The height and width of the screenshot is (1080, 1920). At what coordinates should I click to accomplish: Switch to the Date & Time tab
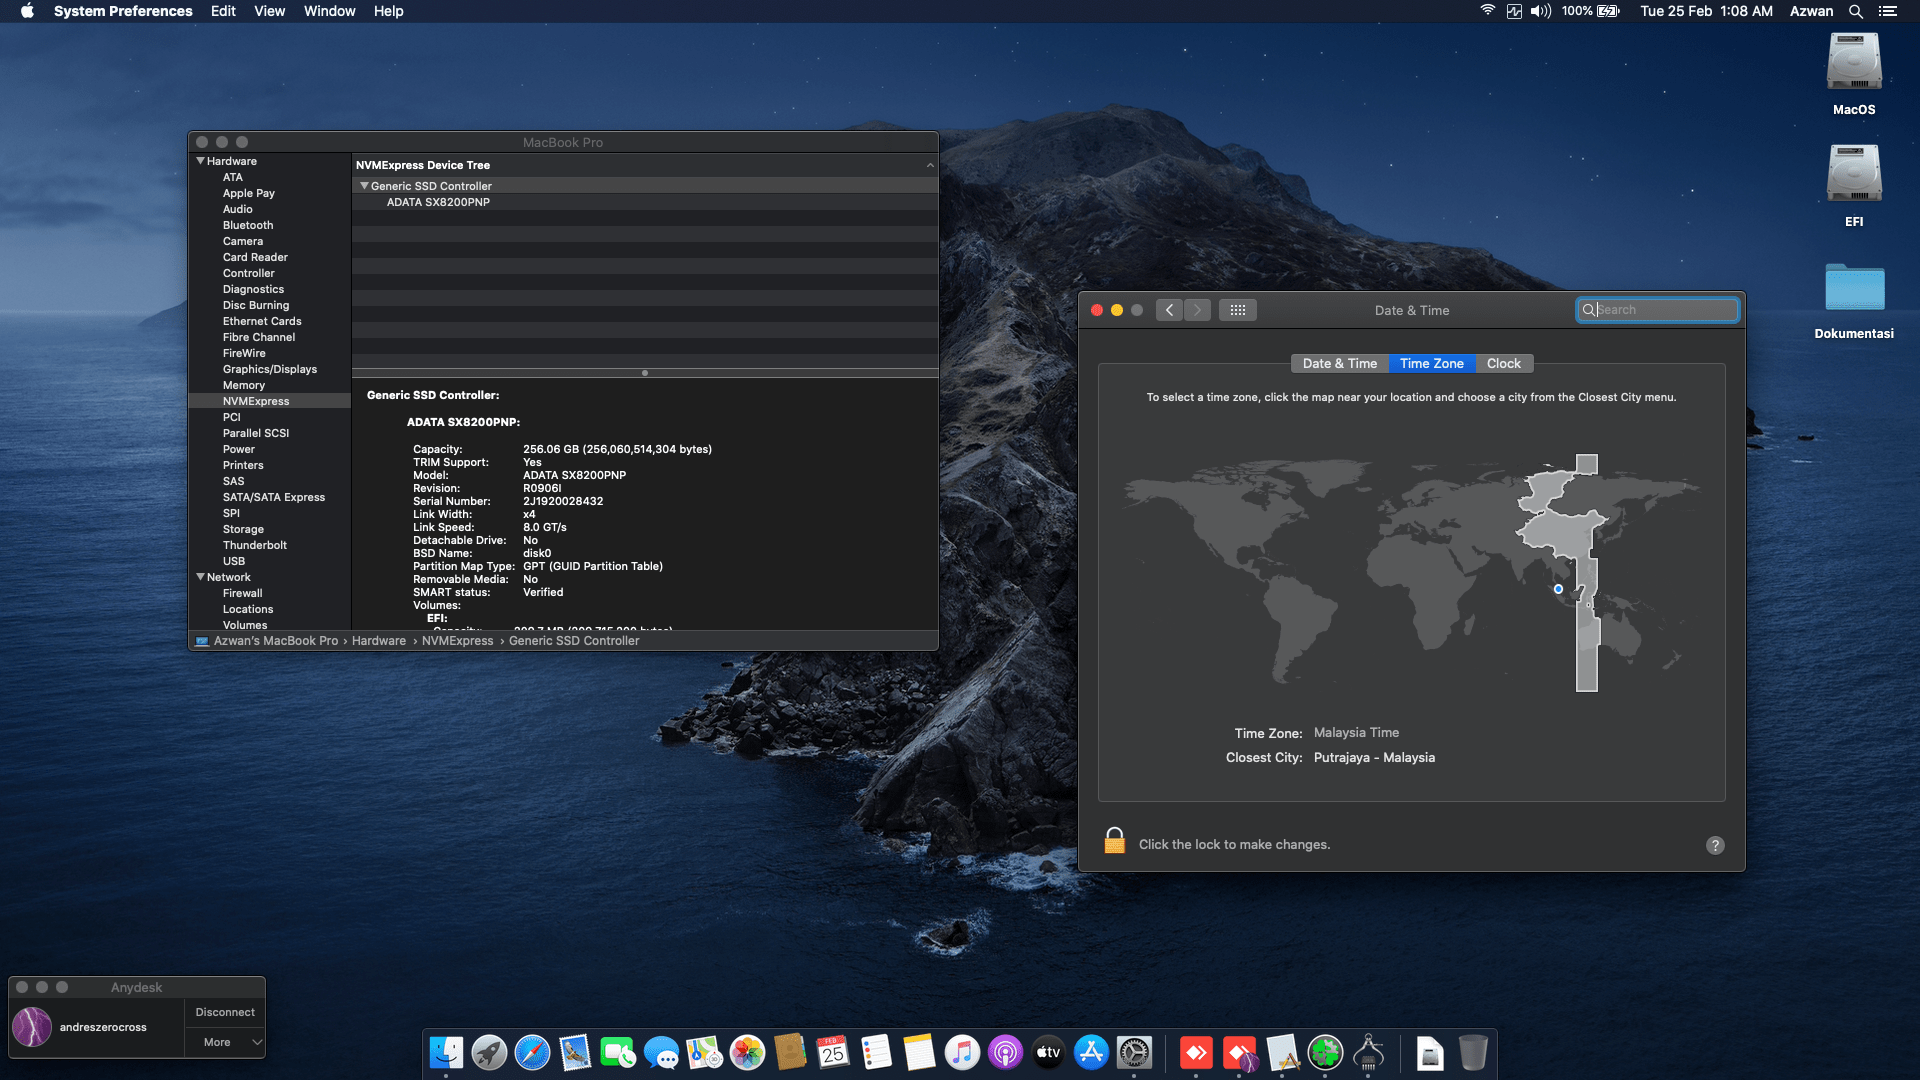(1340, 364)
